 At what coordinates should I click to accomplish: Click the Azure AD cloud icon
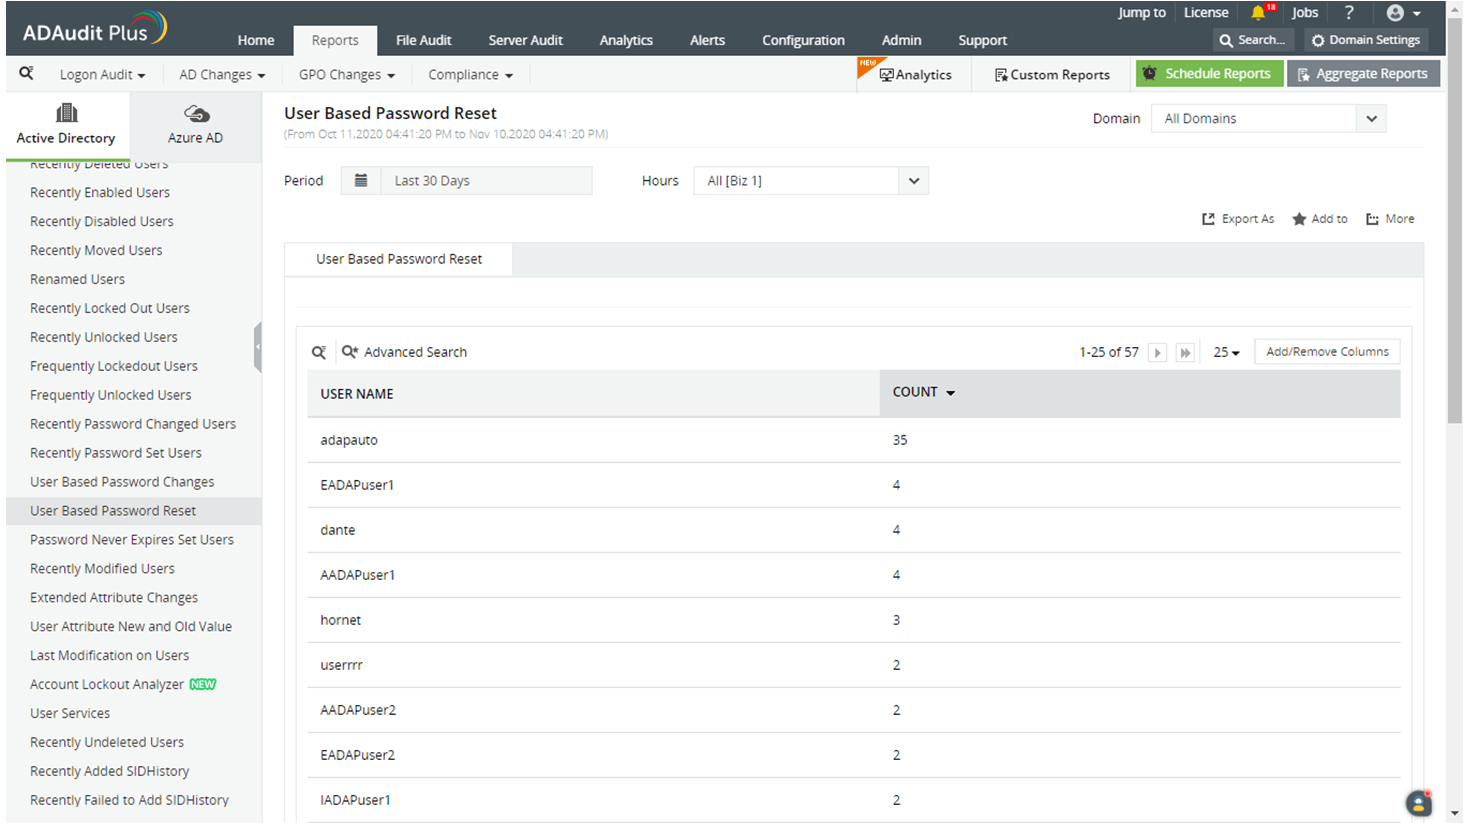196,113
